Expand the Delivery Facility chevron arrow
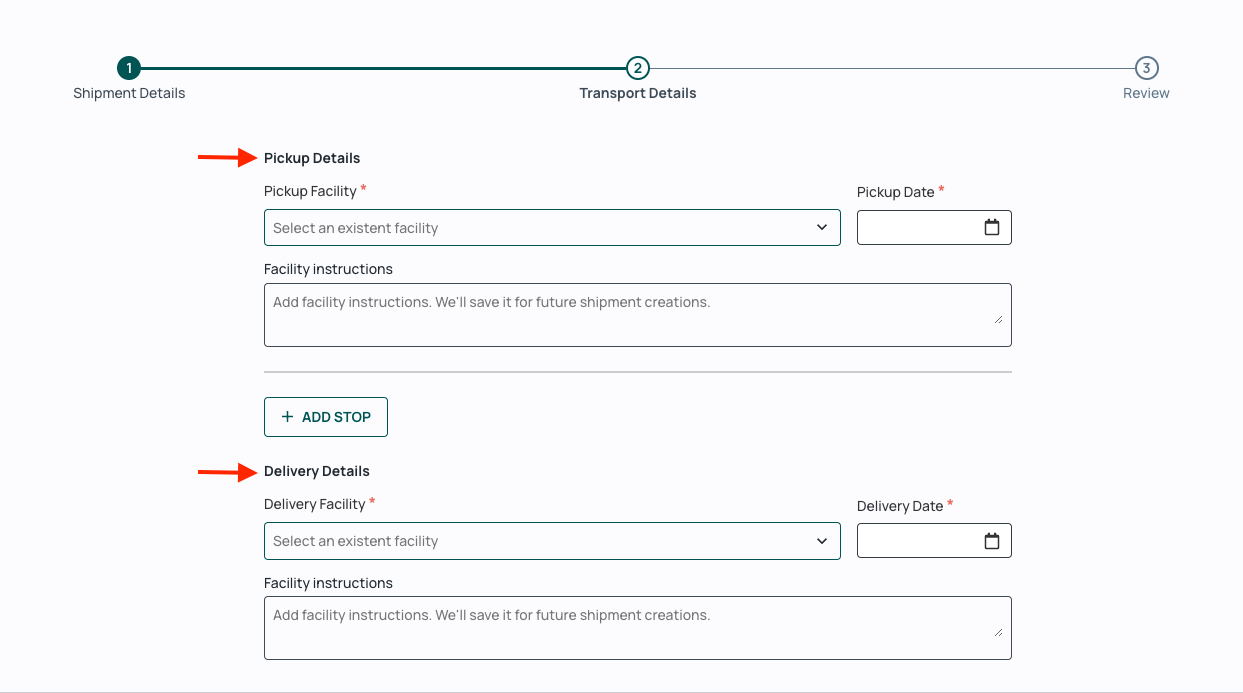The image size is (1243, 693). click(821, 541)
